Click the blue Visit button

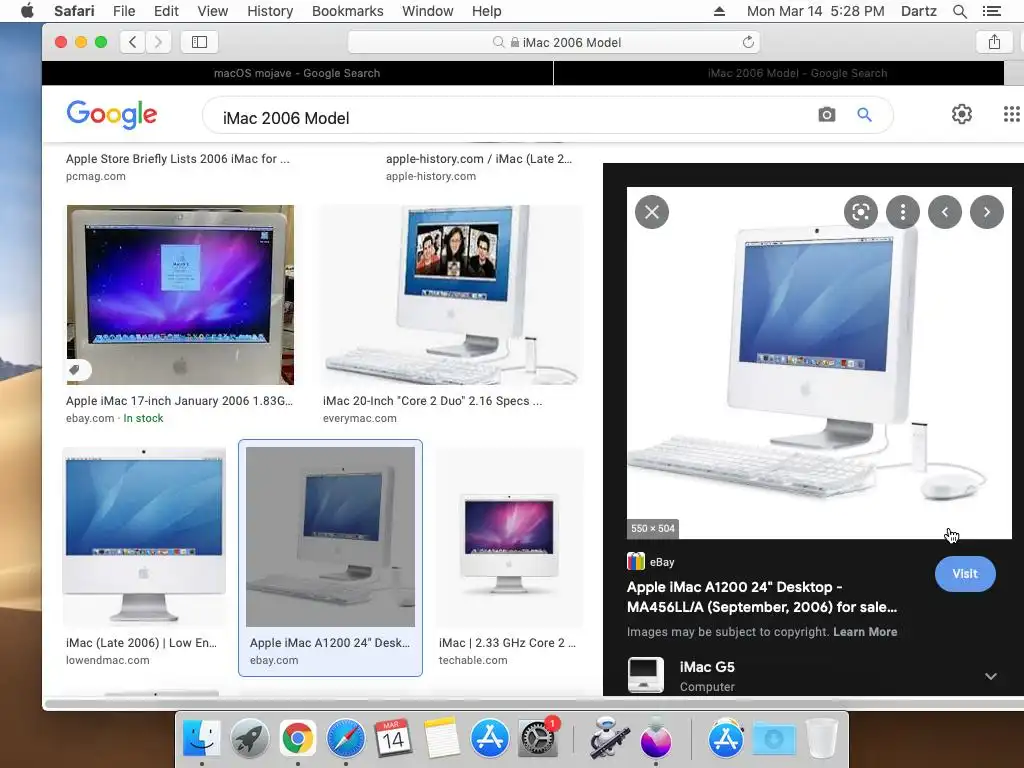[965, 573]
